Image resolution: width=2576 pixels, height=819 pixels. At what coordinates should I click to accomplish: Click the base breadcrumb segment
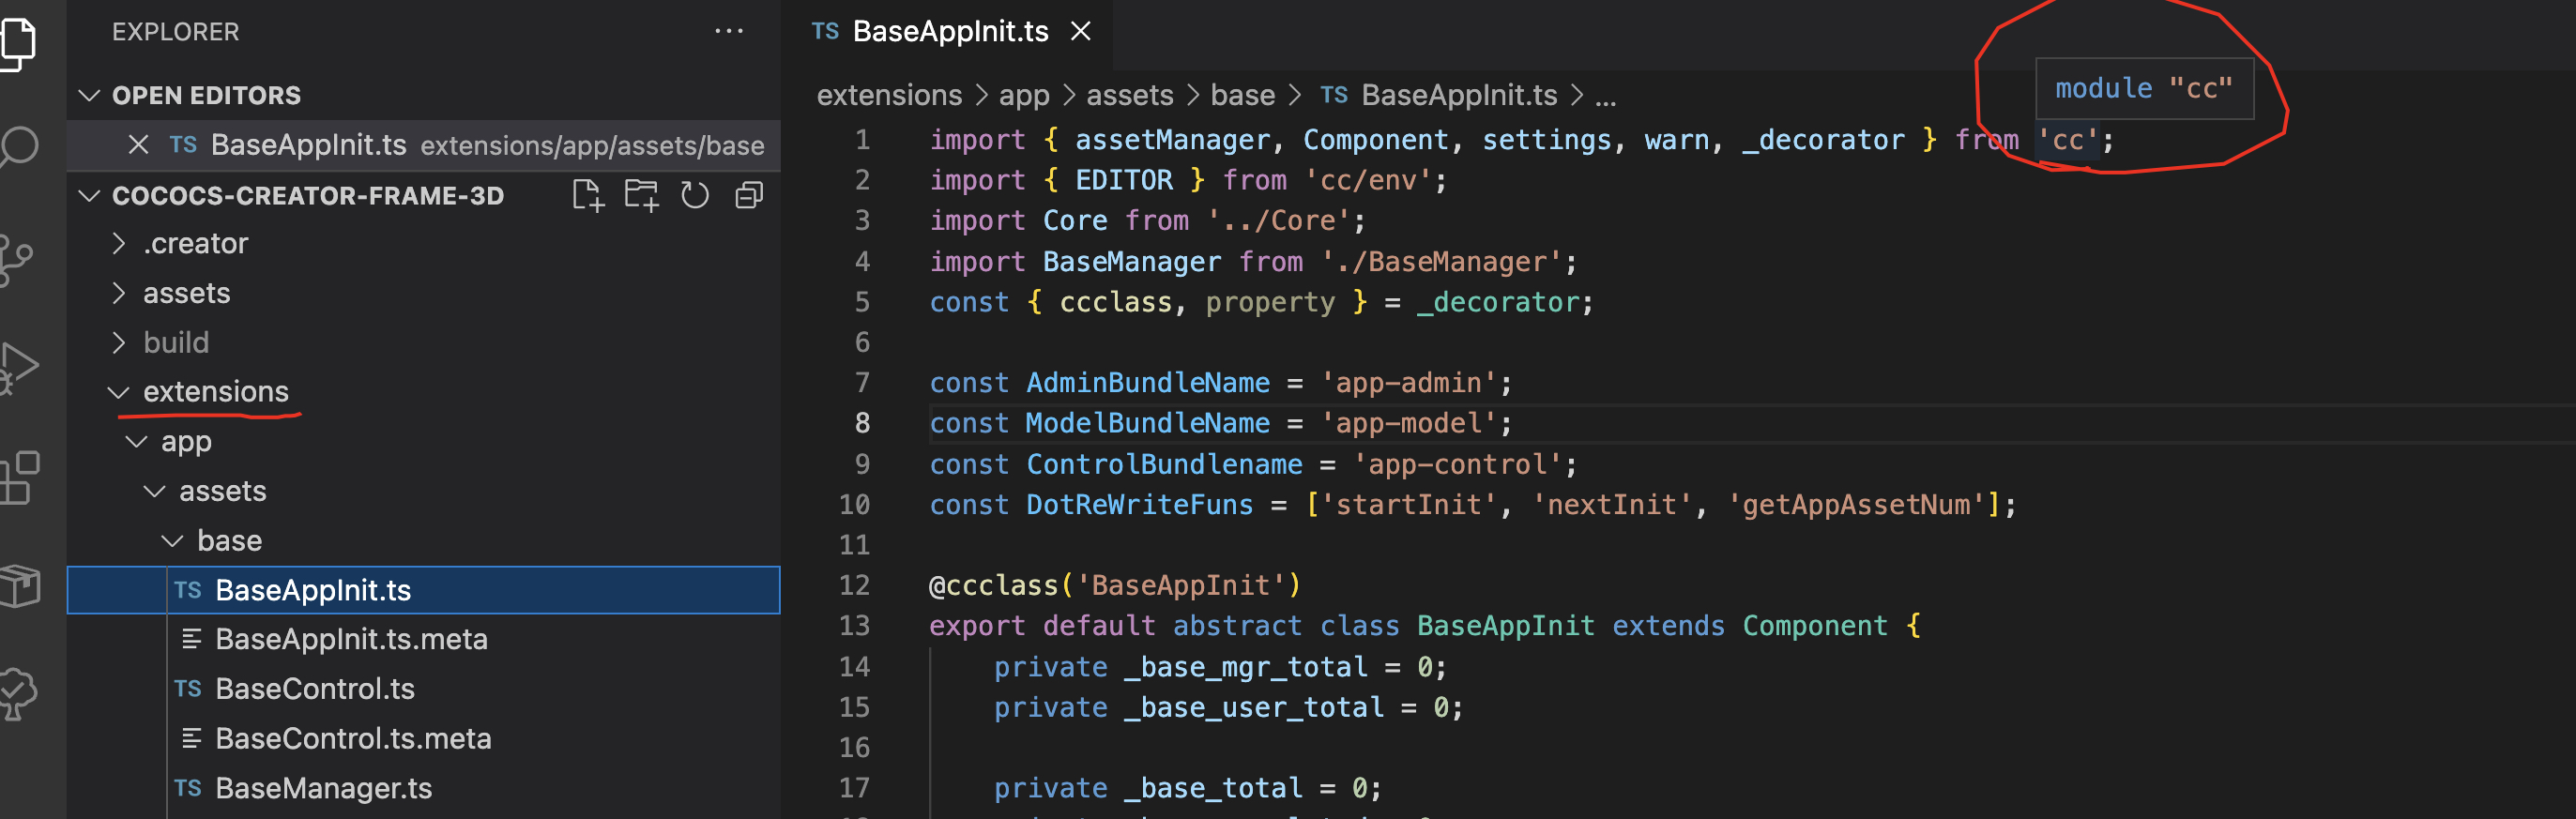pos(1242,96)
